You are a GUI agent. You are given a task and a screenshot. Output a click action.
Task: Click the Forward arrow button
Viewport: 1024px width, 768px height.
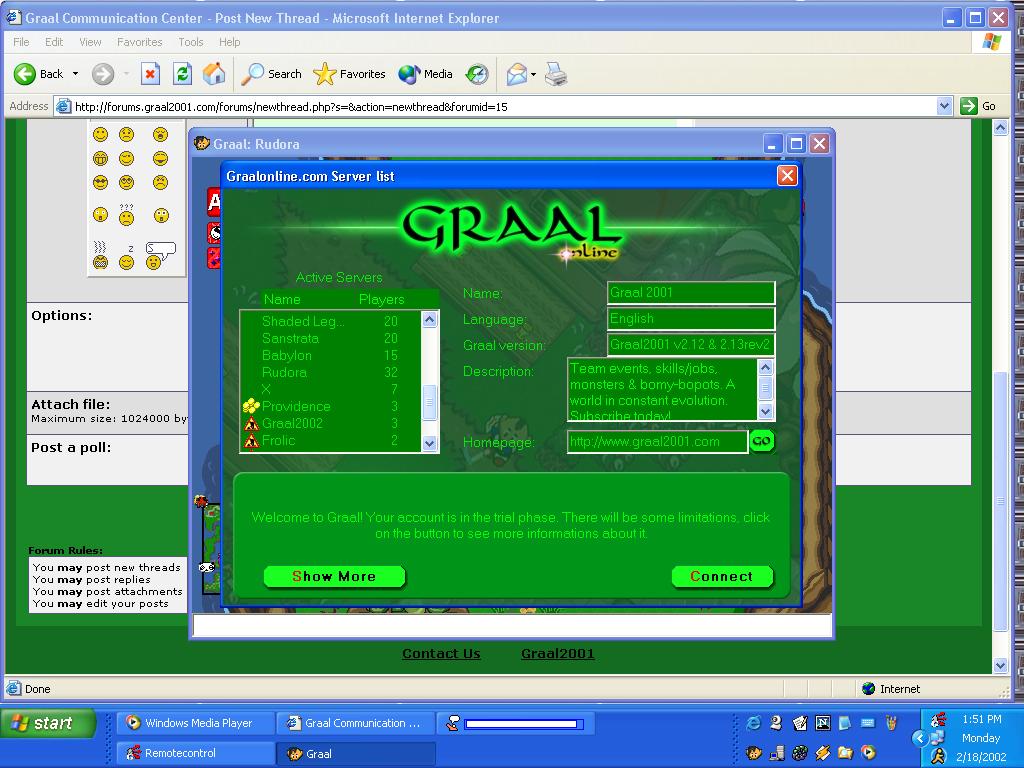[x=103, y=74]
